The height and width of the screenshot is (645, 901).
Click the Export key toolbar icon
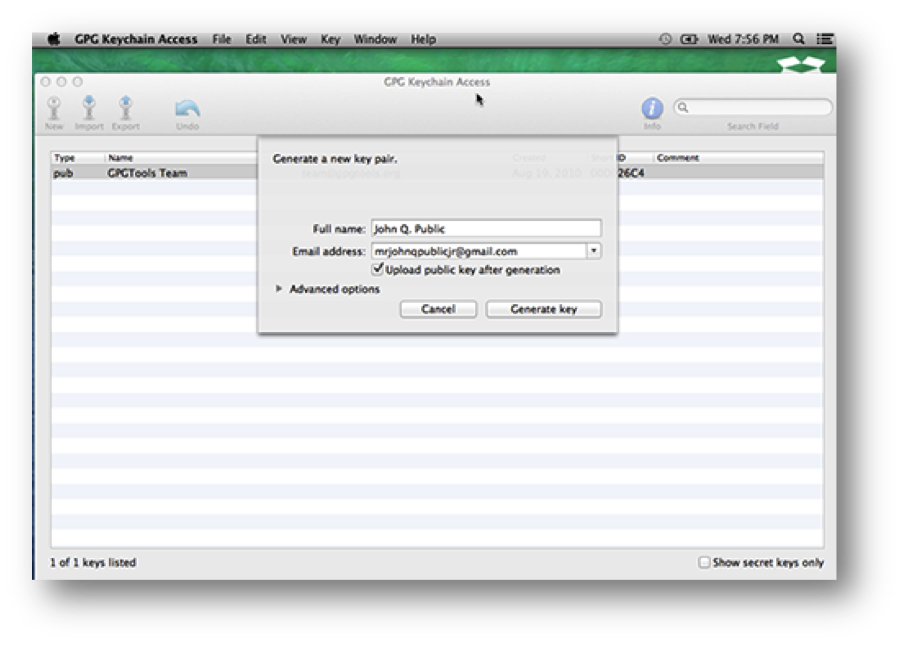click(x=125, y=108)
